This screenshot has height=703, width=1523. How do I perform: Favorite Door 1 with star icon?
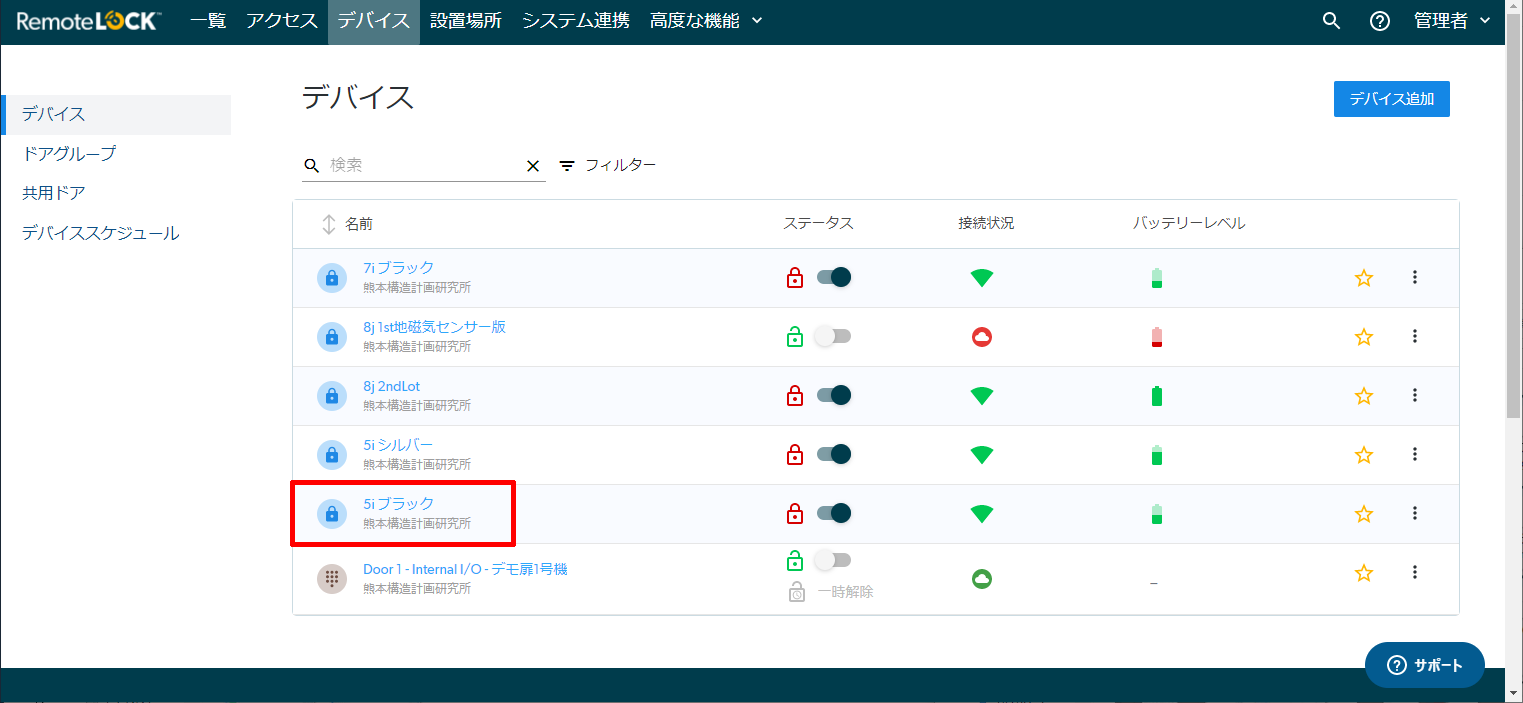[1364, 573]
